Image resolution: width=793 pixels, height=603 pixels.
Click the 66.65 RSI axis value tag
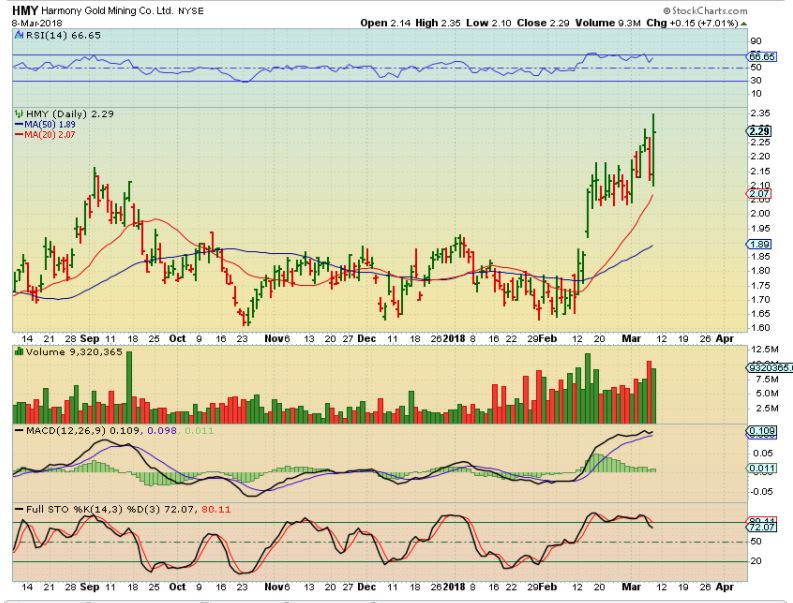click(x=763, y=57)
